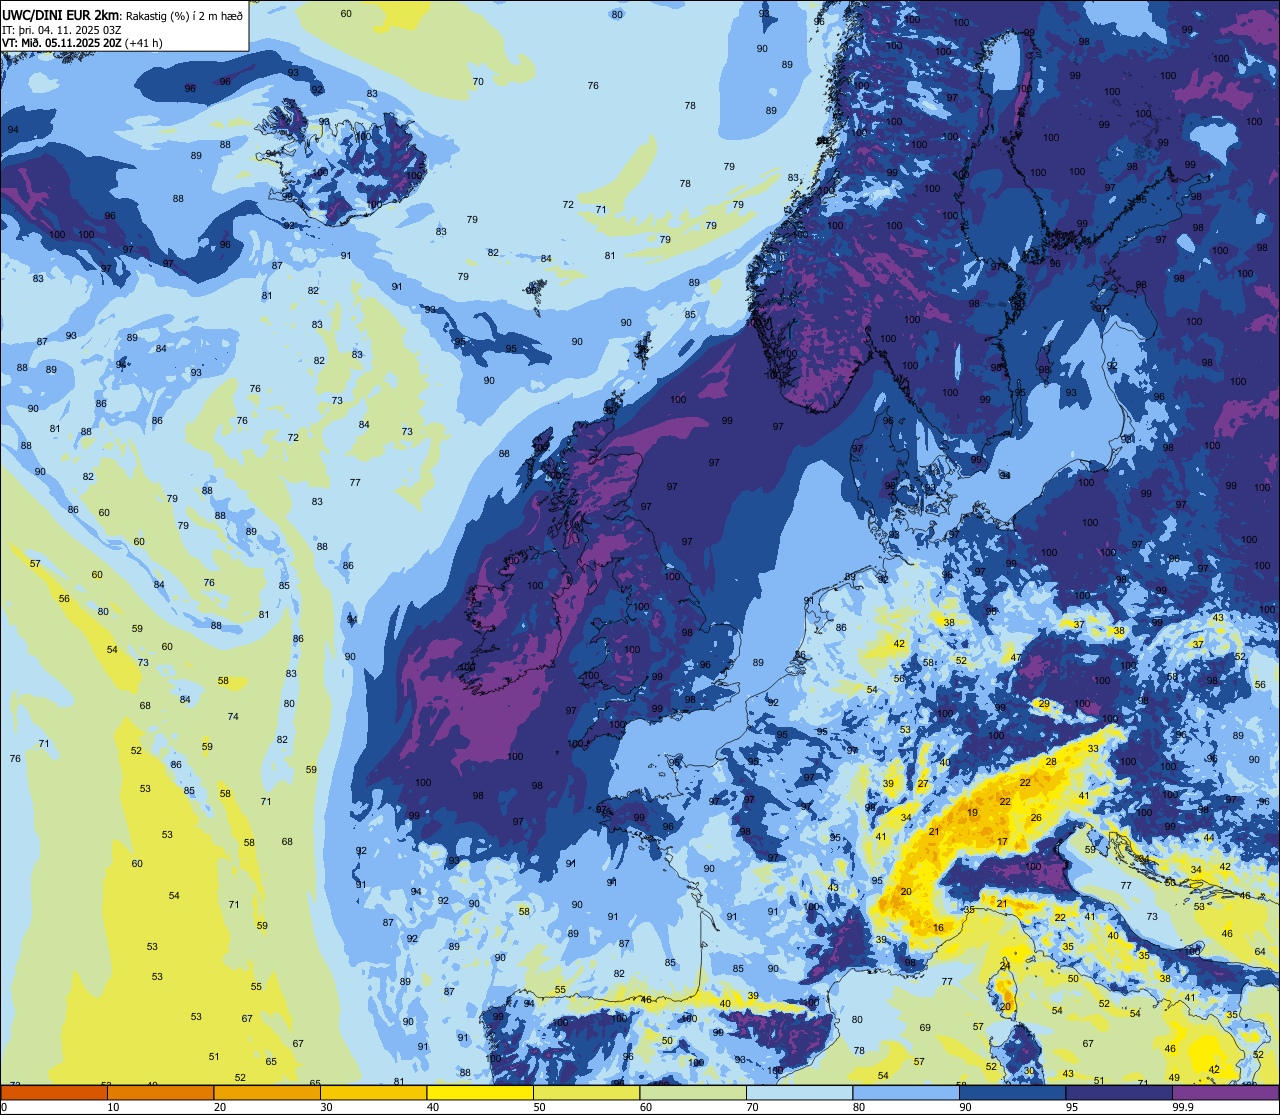Screen dimensions: 1280x1115
Task: Select the dark orange 0–10 legend segment
Action: (x=53, y=1093)
